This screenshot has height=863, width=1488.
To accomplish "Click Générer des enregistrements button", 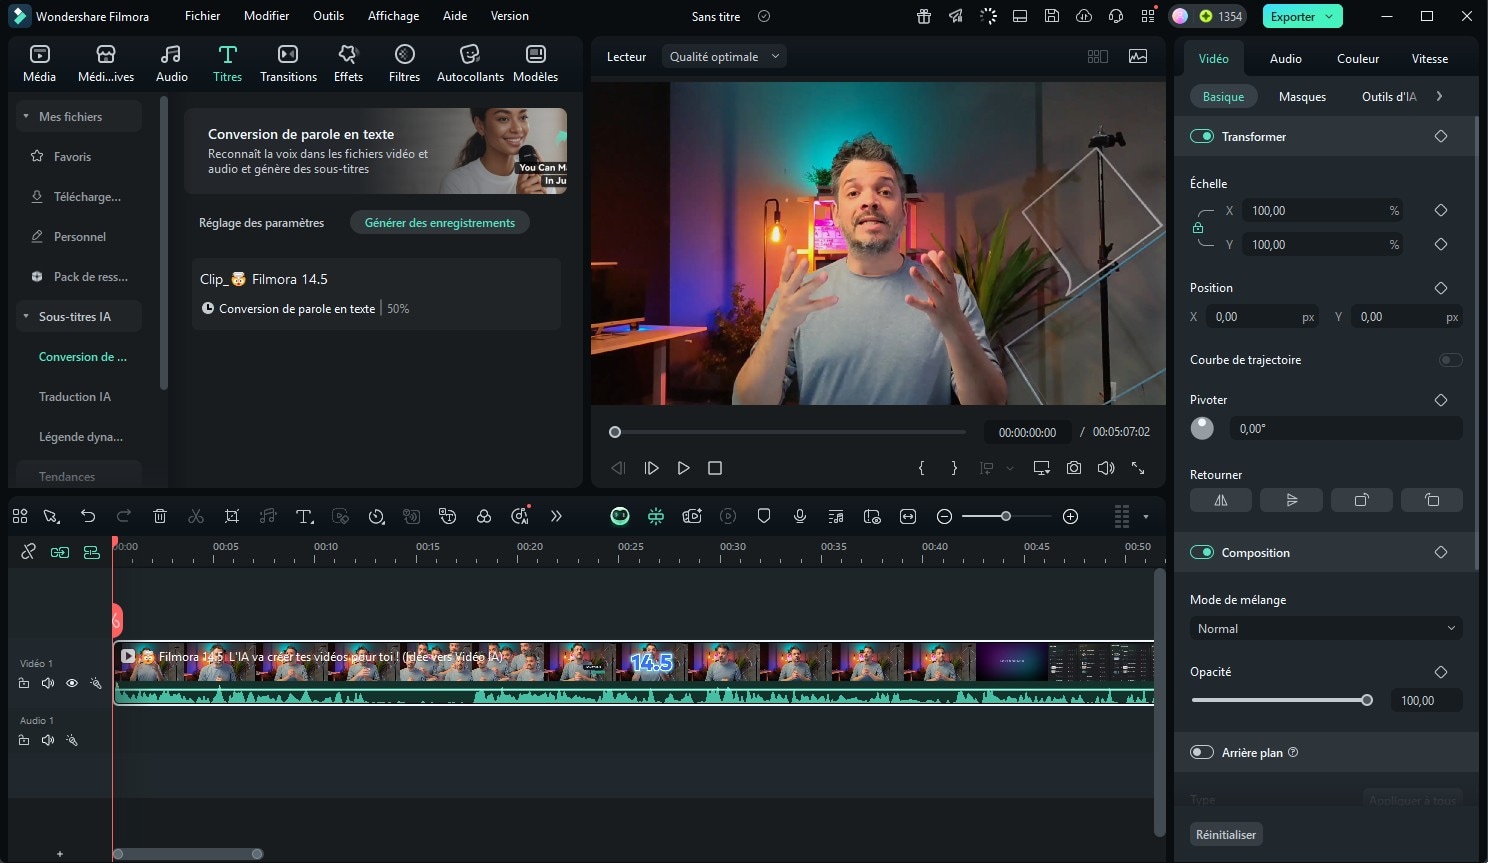I will [440, 223].
